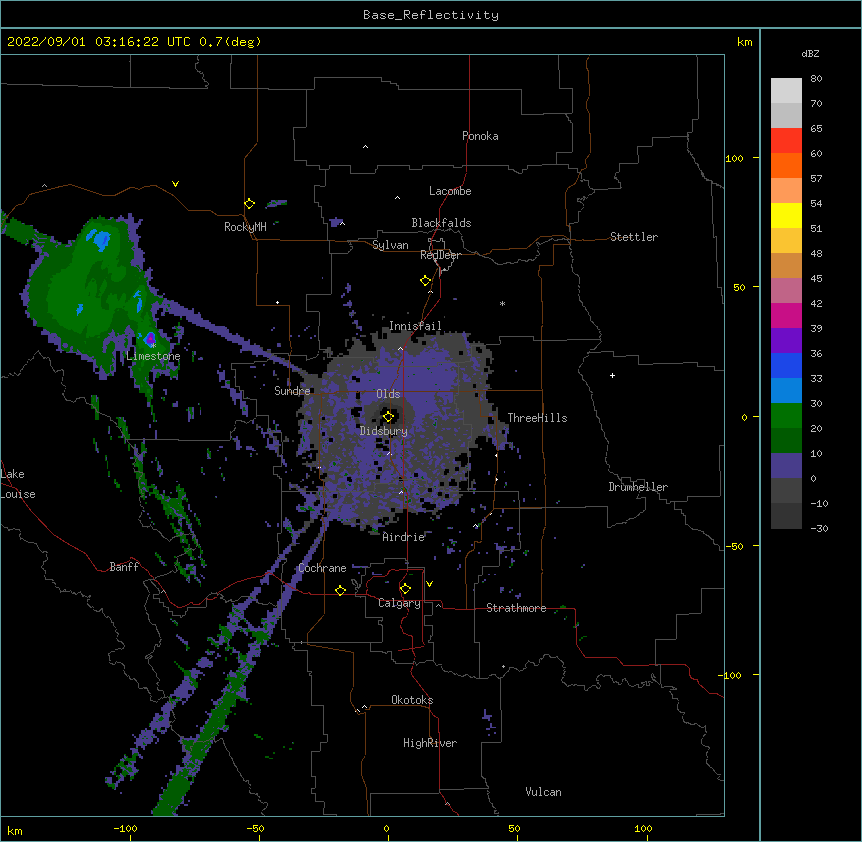Click the Ponoka city label
Screen dimensions: 862x842
pos(480,136)
